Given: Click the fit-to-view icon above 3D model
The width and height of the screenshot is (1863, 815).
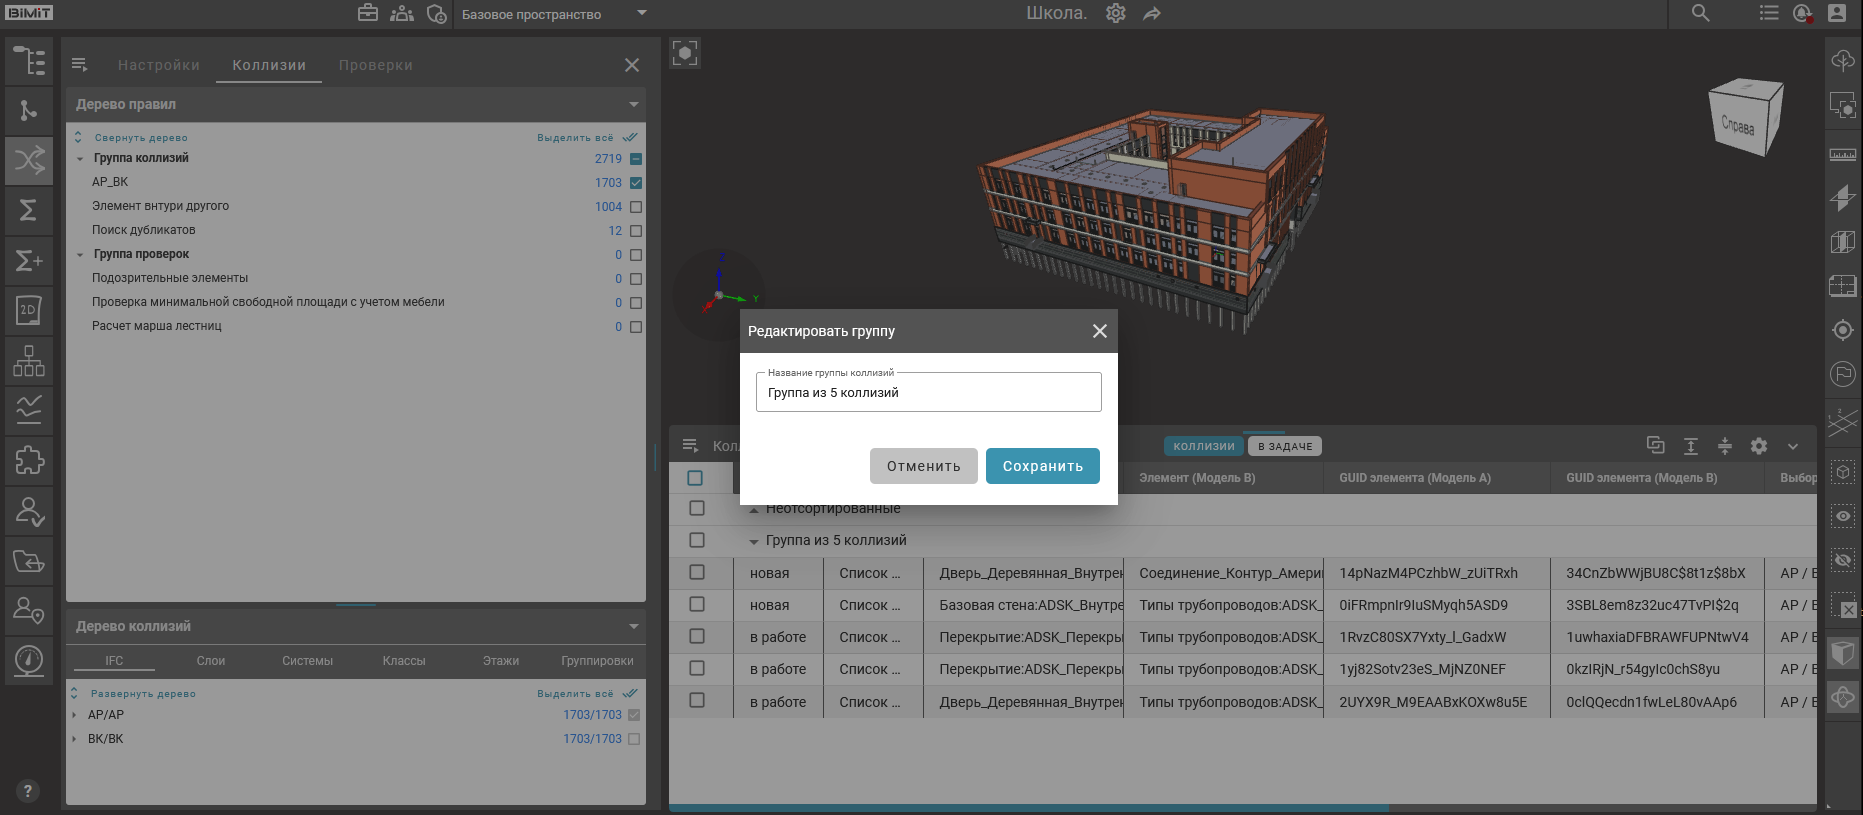Looking at the screenshot, I should pos(685,53).
